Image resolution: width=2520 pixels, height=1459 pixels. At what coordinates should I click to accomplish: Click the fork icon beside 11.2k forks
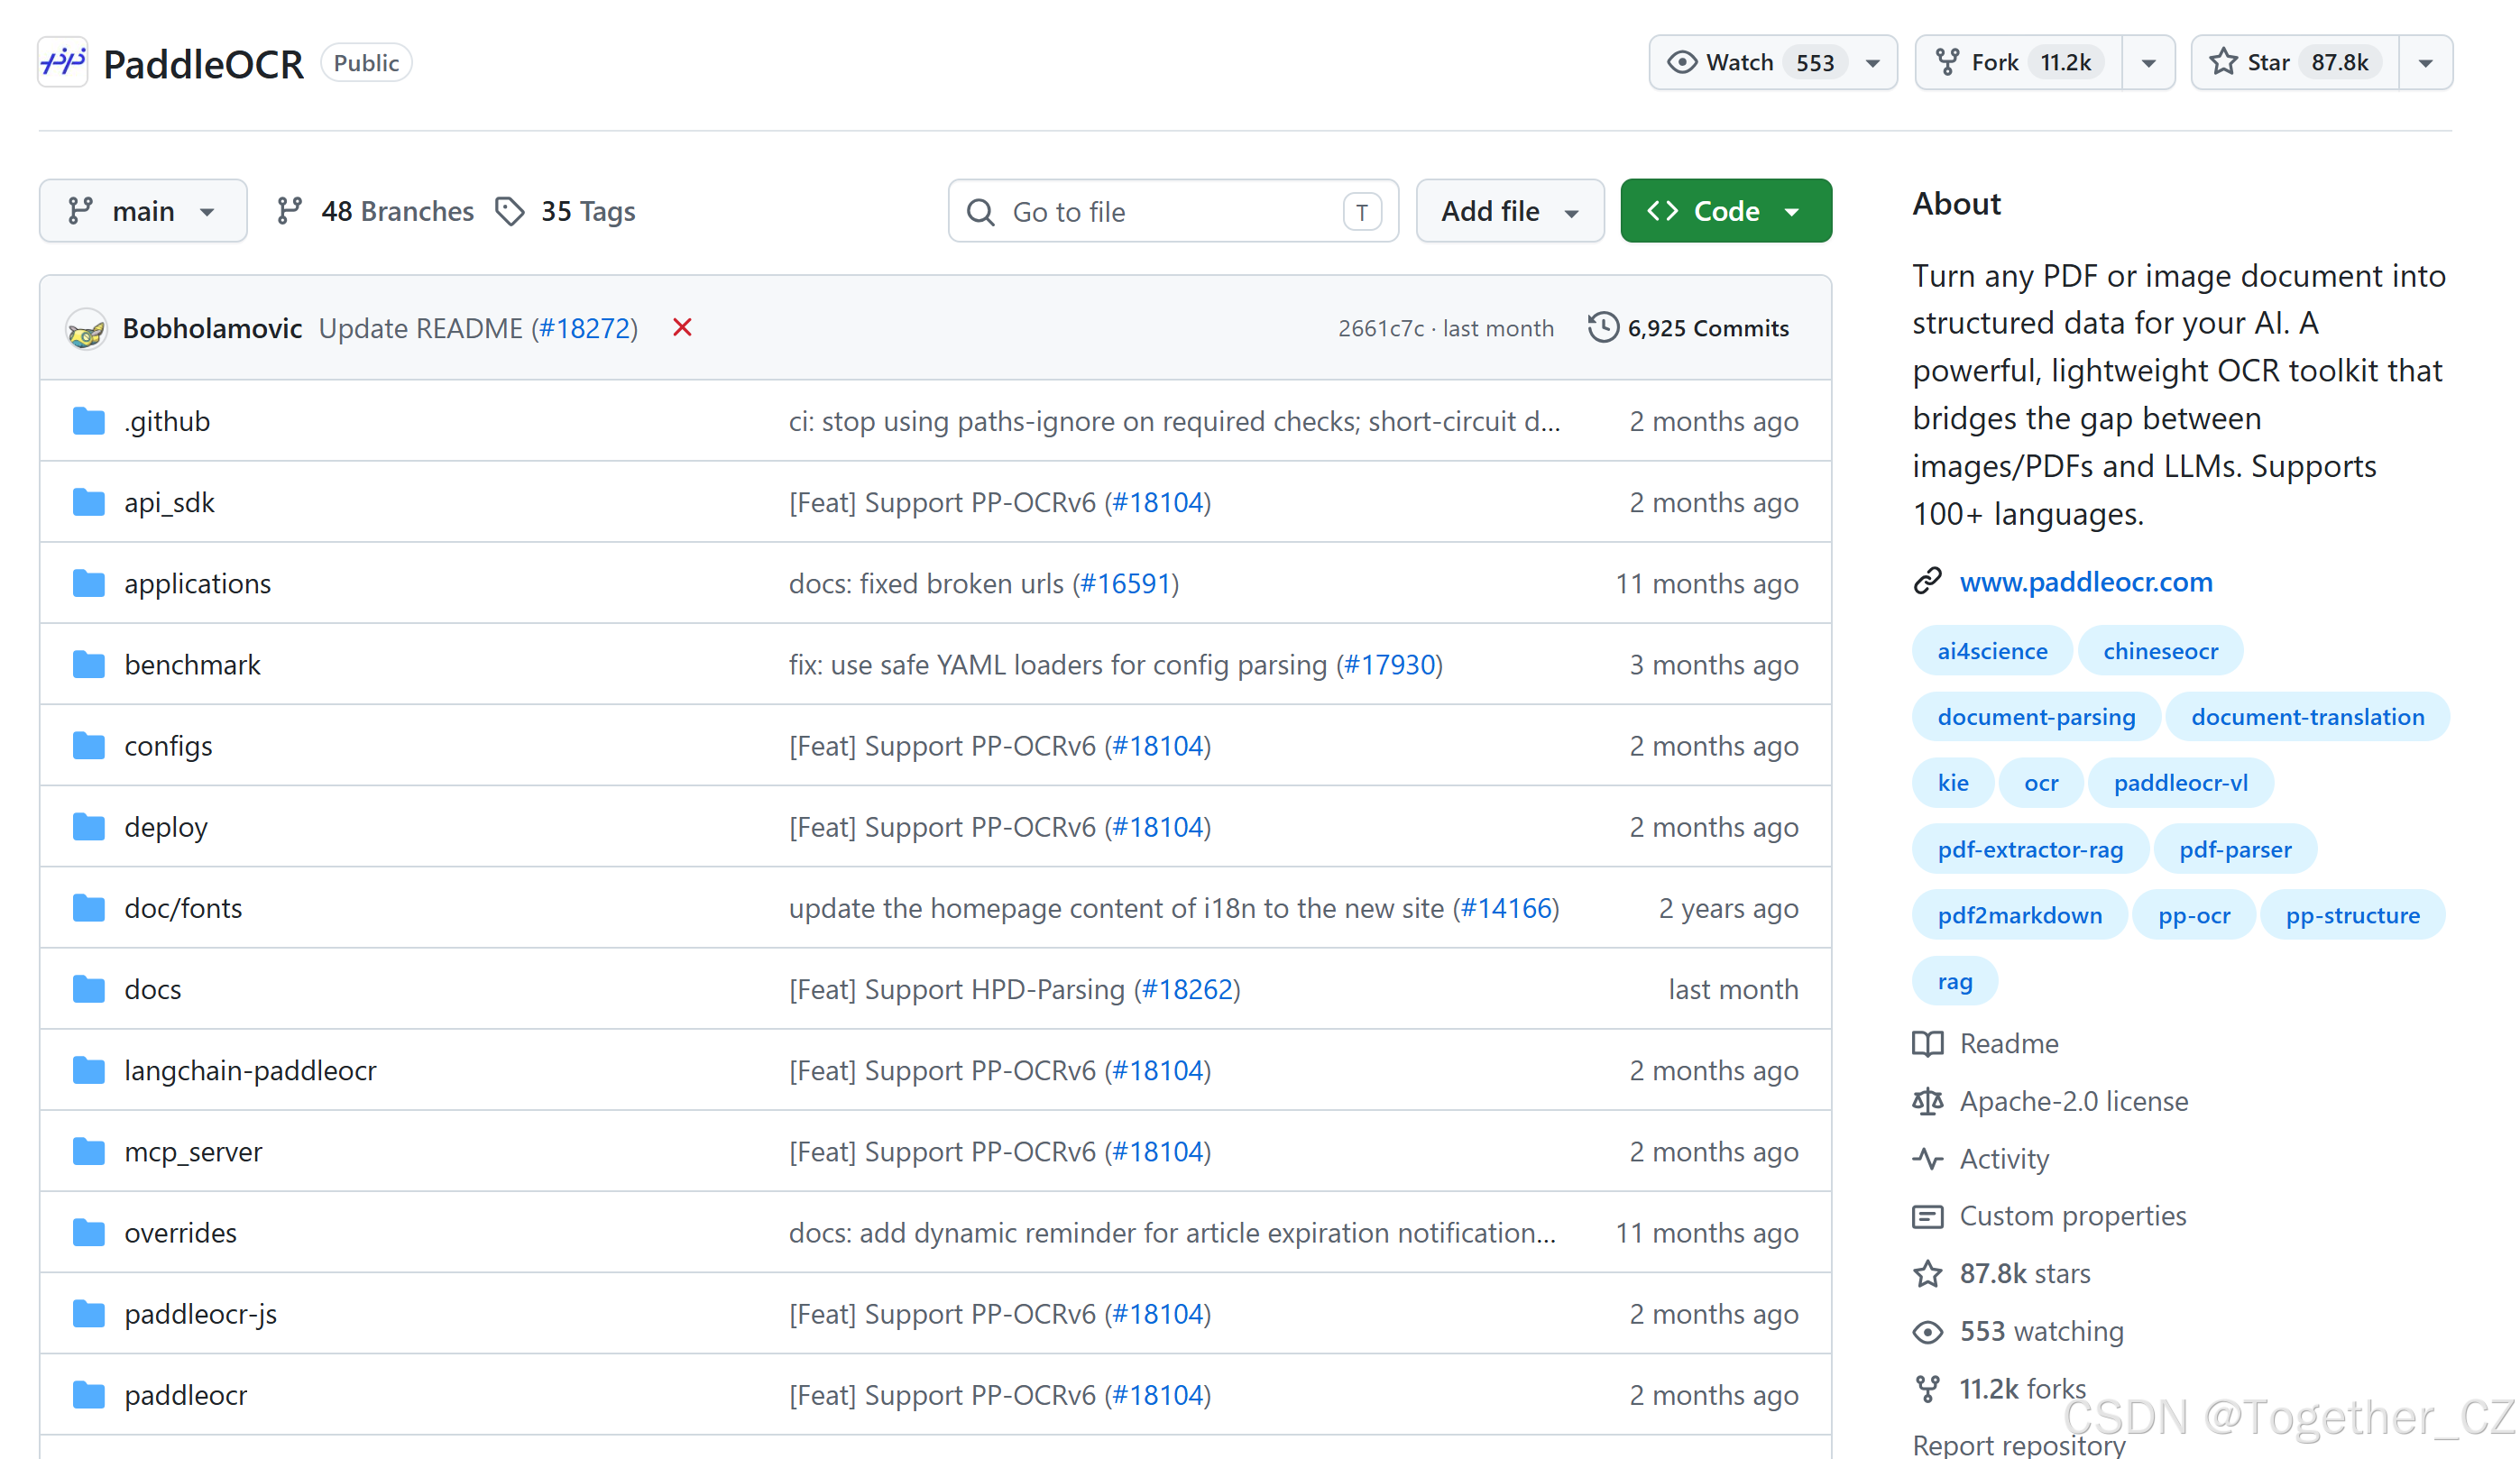(x=1927, y=1390)
